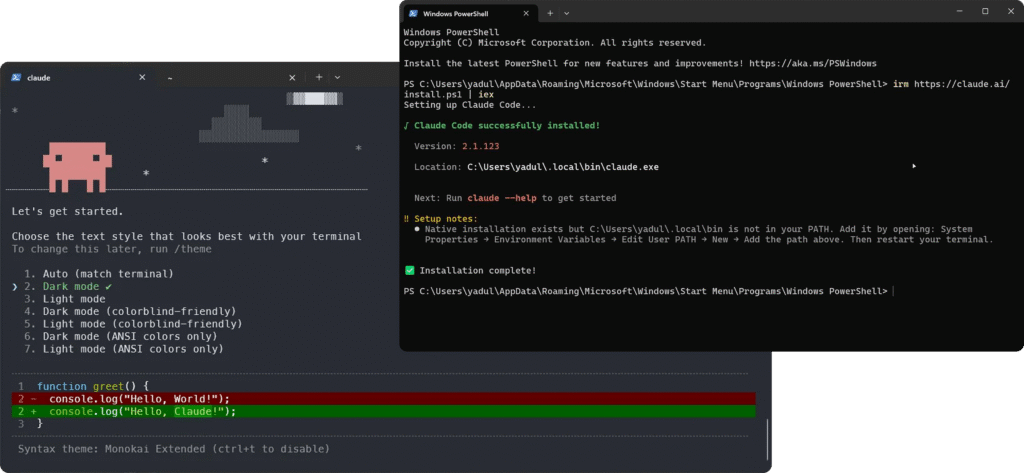This screenshot has height=473, width=1024.
Task: Click 'function greet() {' code line
Action: coord(93,386)
